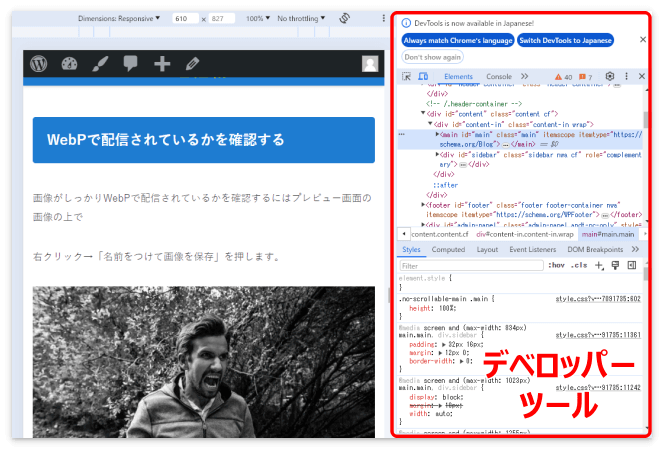Select main#main.main breadcrumb
664x451 pixels.
608,234
